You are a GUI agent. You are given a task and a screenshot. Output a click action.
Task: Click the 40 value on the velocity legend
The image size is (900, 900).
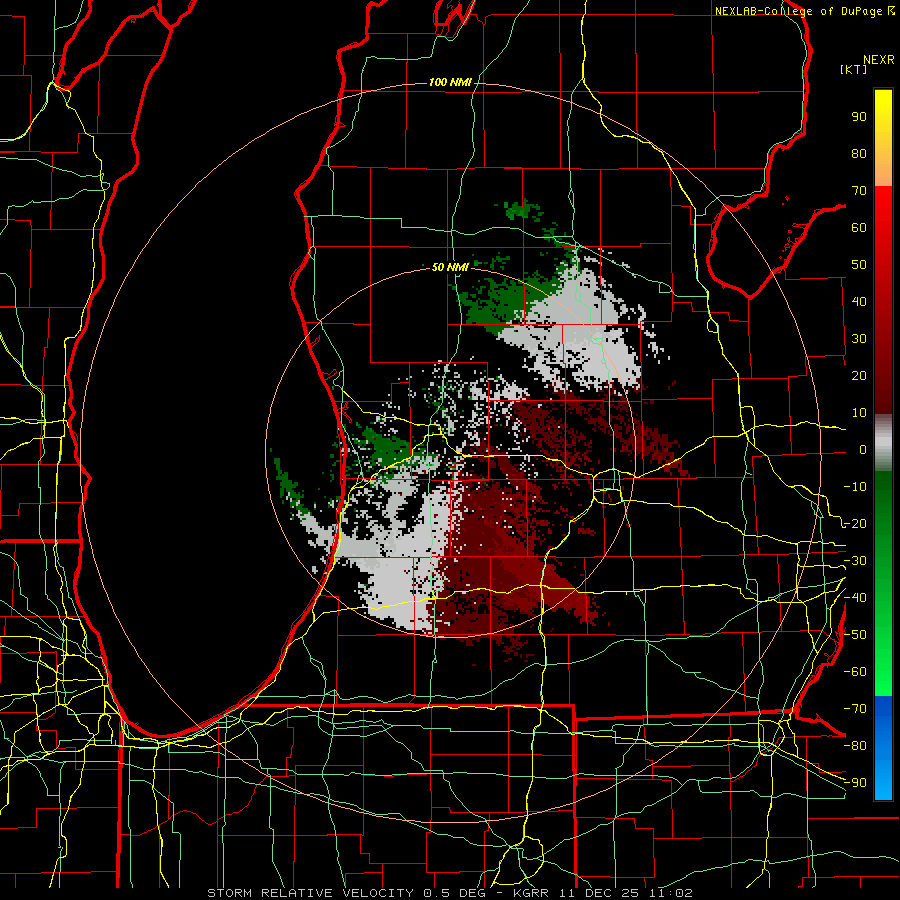tap(859, 301)
